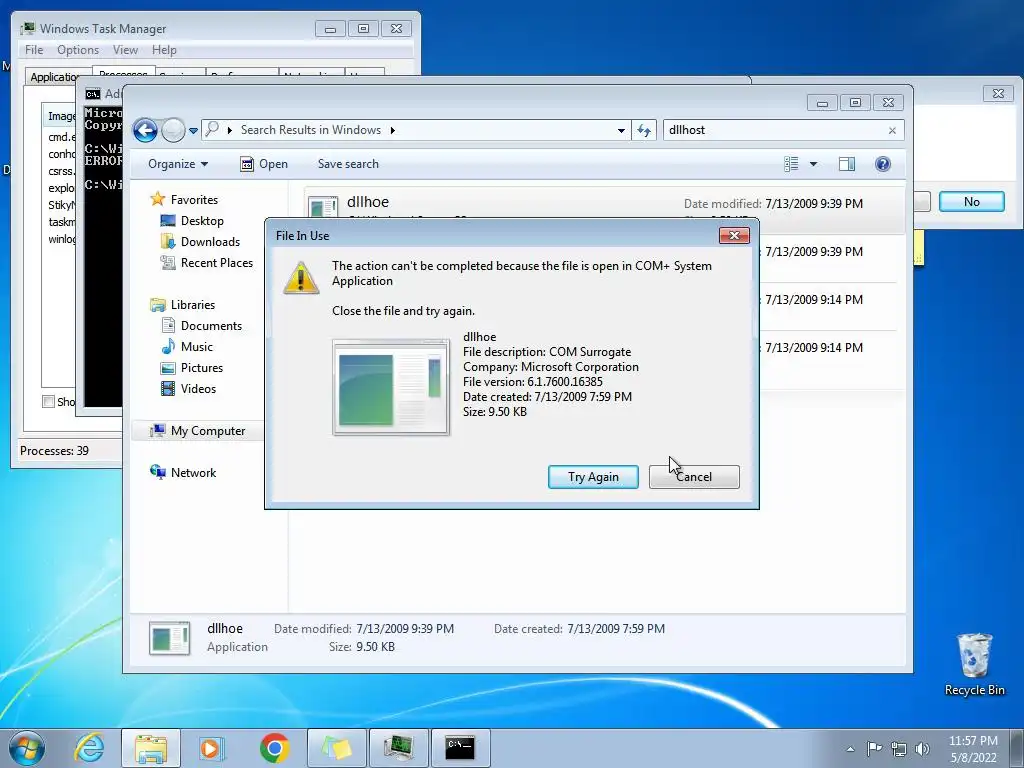Open network tray icon
Image resolution: width=1024 pixels, height=768 pixels.
(x=899, y=749)
